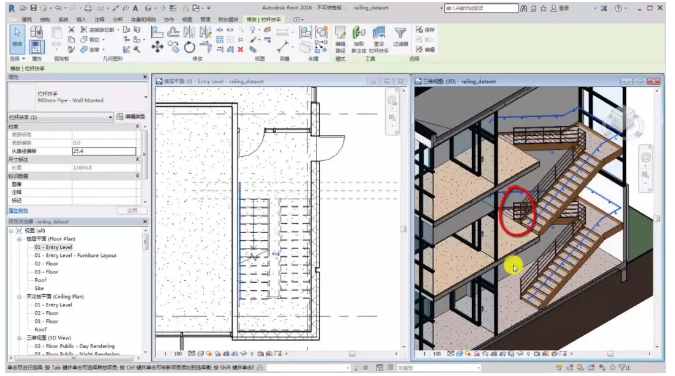
Task: Open the Manage ribbon tab
Action: click(205, 19)
